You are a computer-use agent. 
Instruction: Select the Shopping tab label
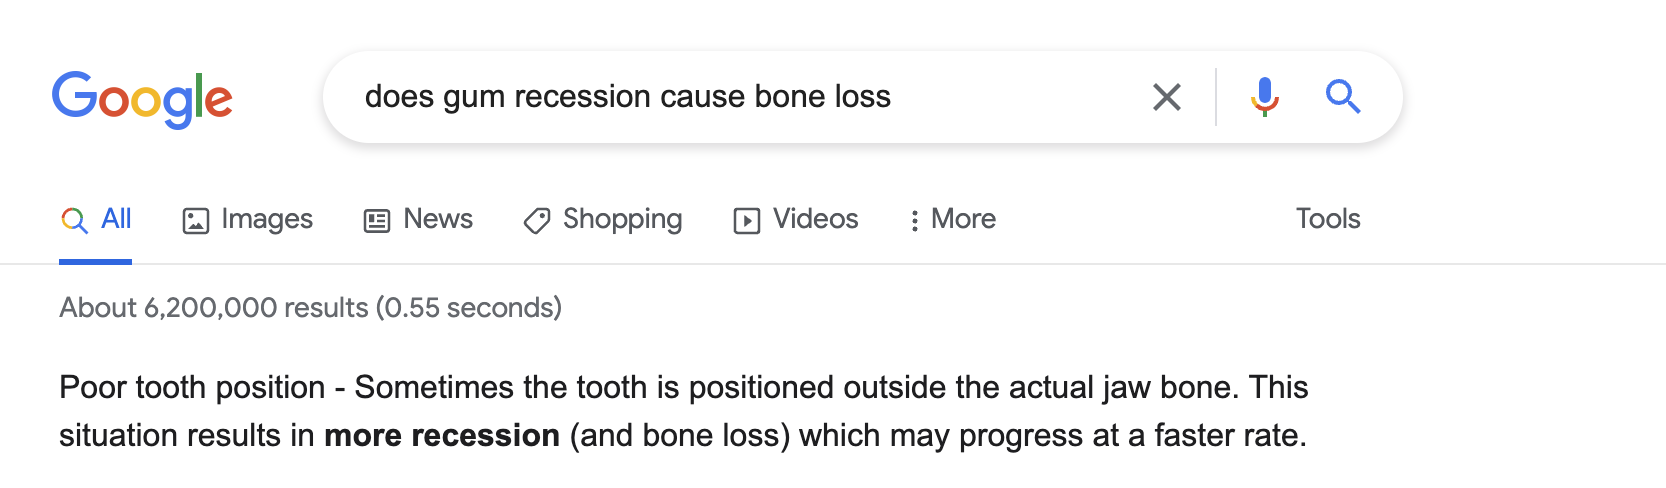pos(622,219)
